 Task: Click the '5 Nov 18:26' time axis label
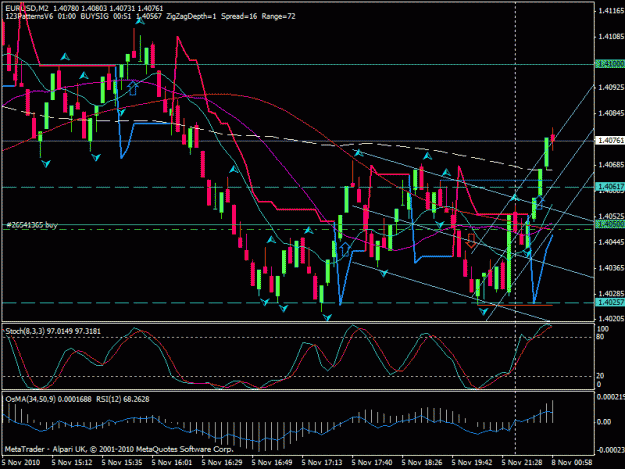click(422, 462)
